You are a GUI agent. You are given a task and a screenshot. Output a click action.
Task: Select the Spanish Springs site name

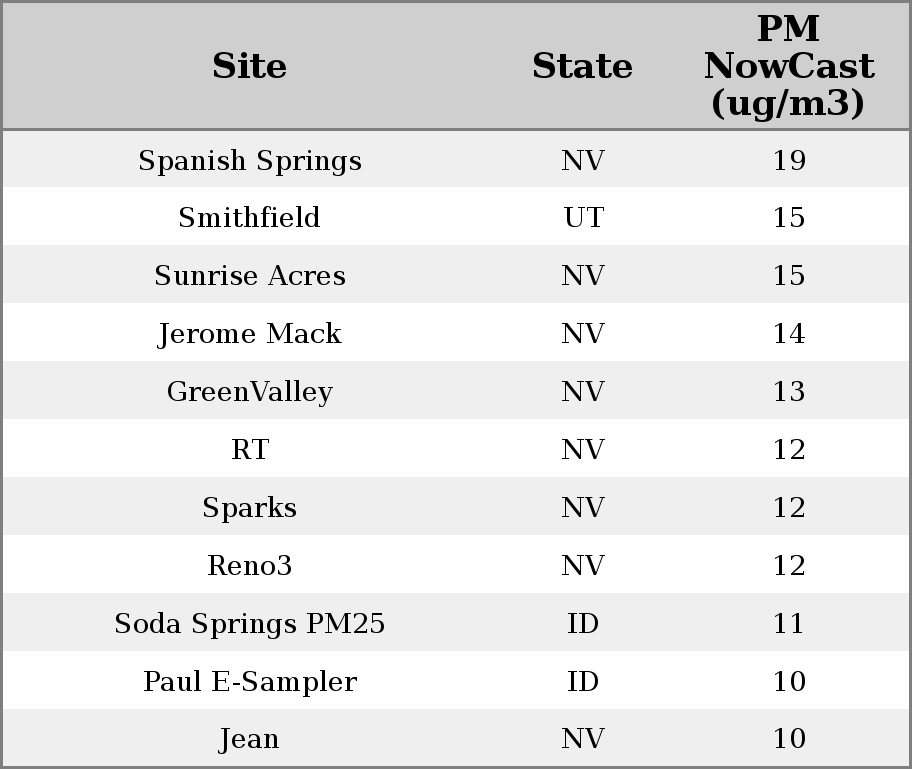click(250, 161)
